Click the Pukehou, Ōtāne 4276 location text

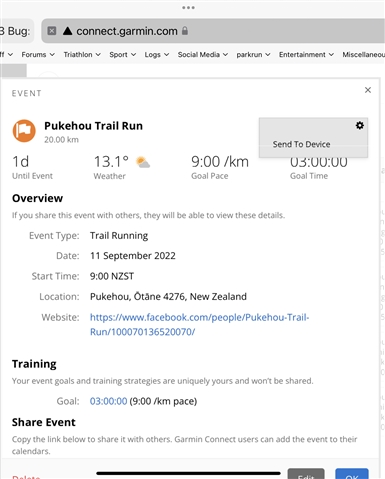[x=168, y=296]
